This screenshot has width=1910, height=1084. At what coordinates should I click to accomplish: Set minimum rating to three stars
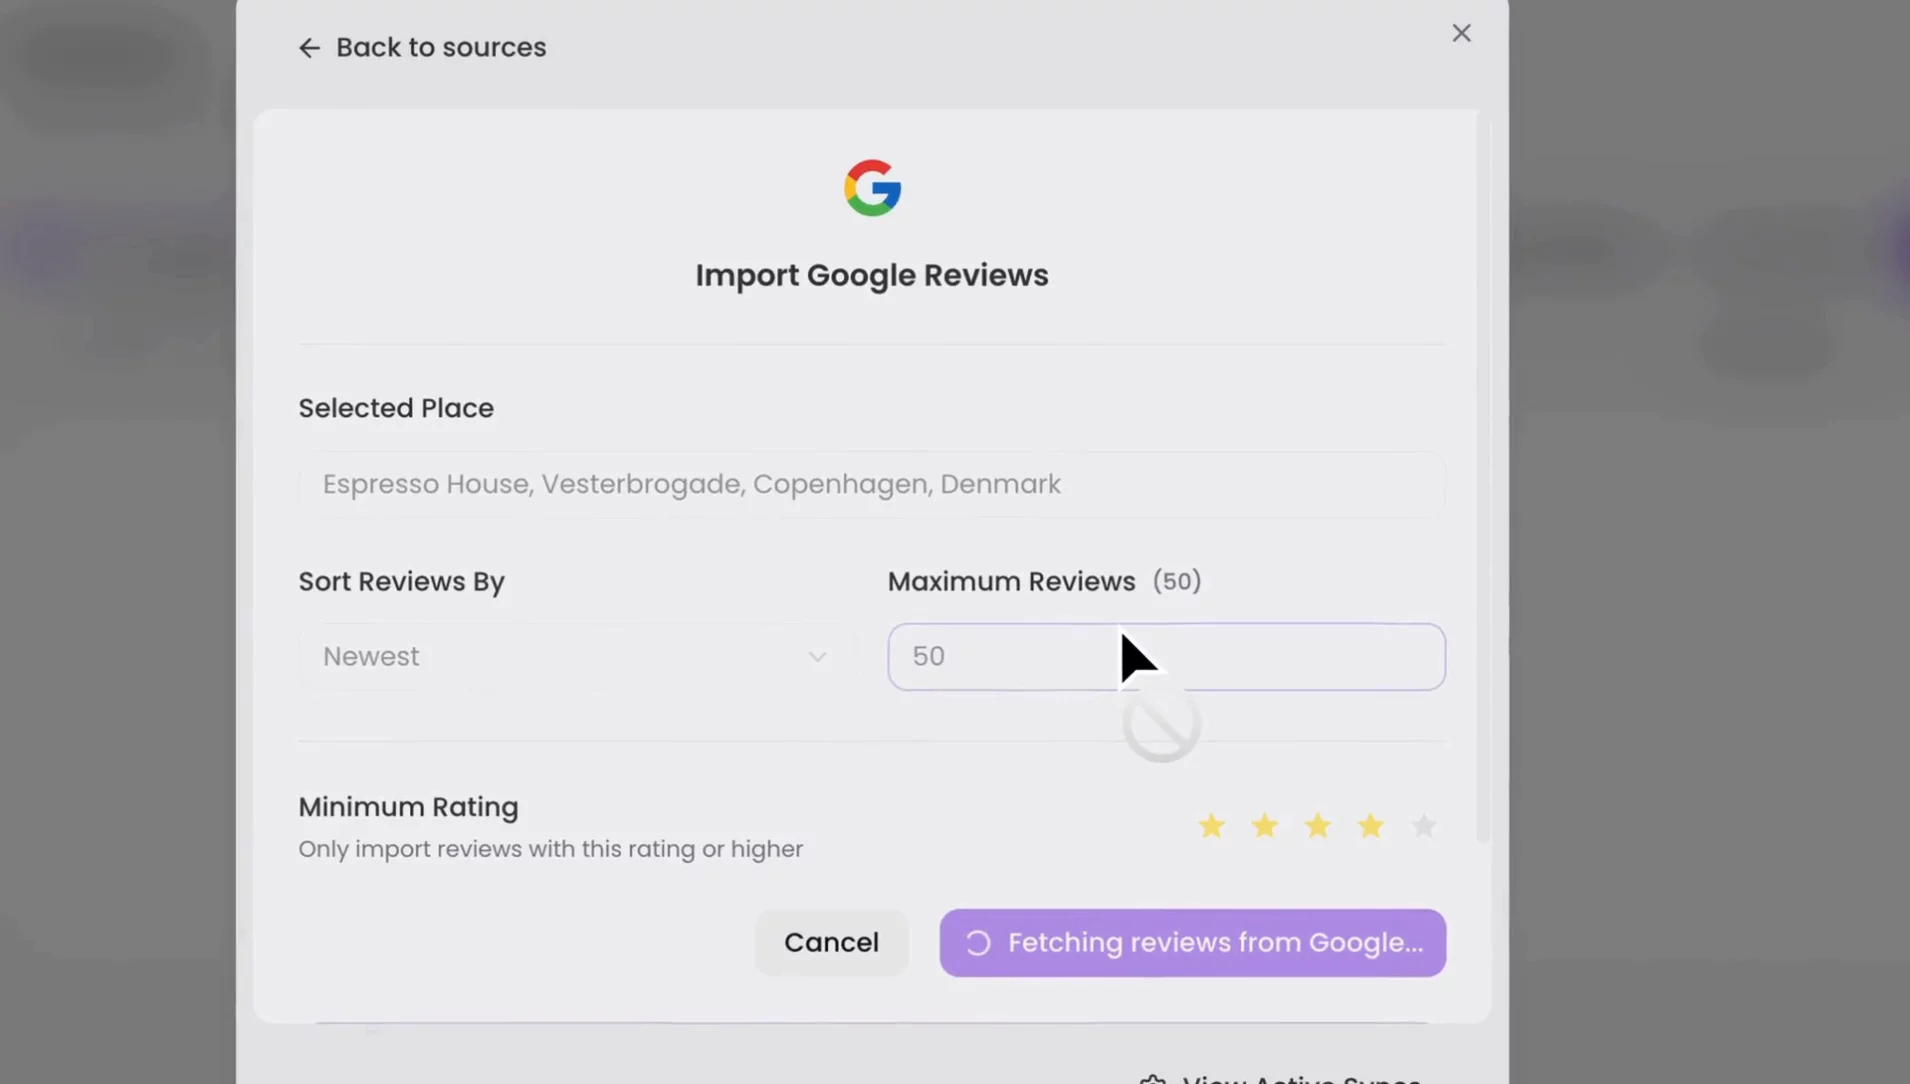pos(1317,826)
